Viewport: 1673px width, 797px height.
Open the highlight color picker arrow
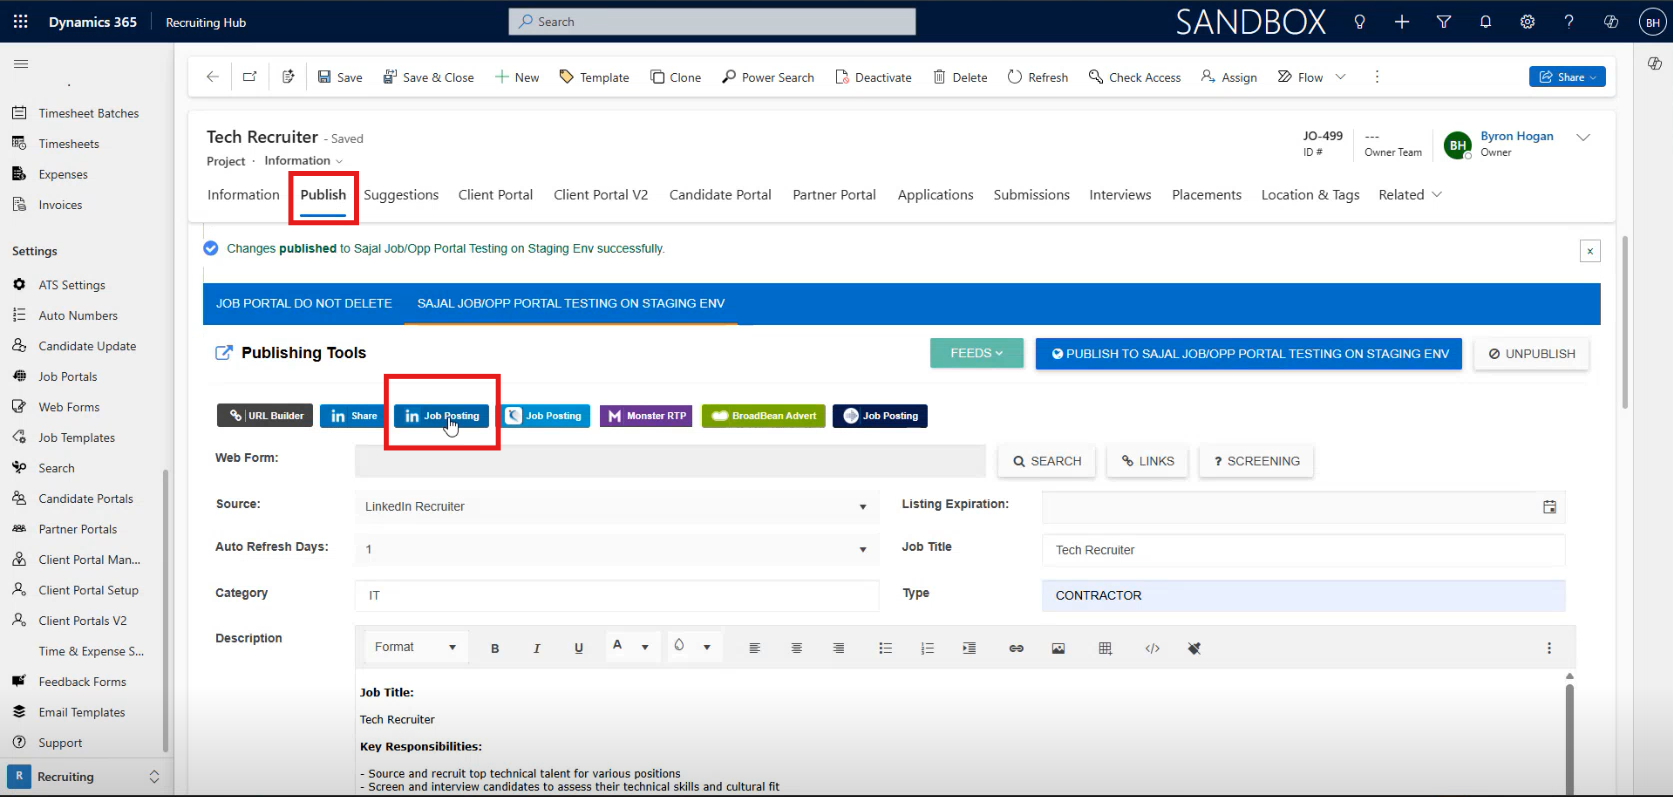coord(707,648)
